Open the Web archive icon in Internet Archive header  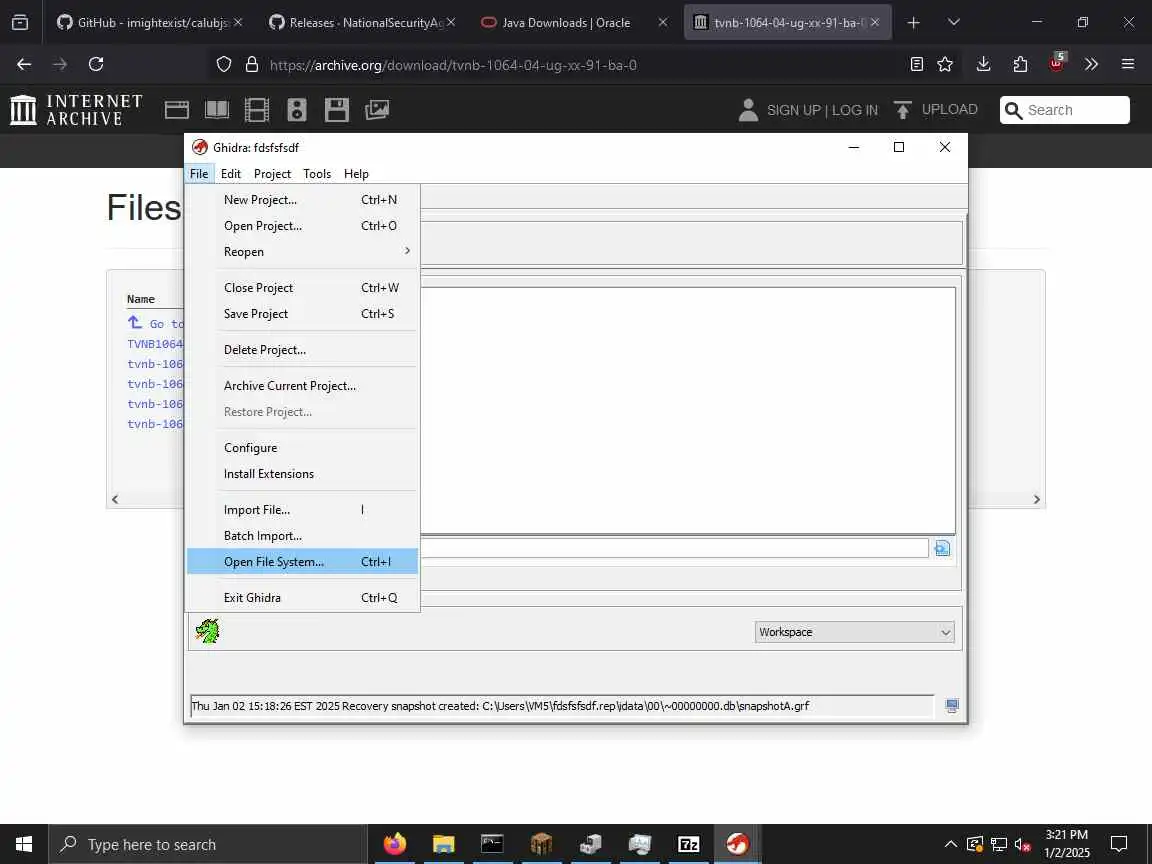click(177, 110)
